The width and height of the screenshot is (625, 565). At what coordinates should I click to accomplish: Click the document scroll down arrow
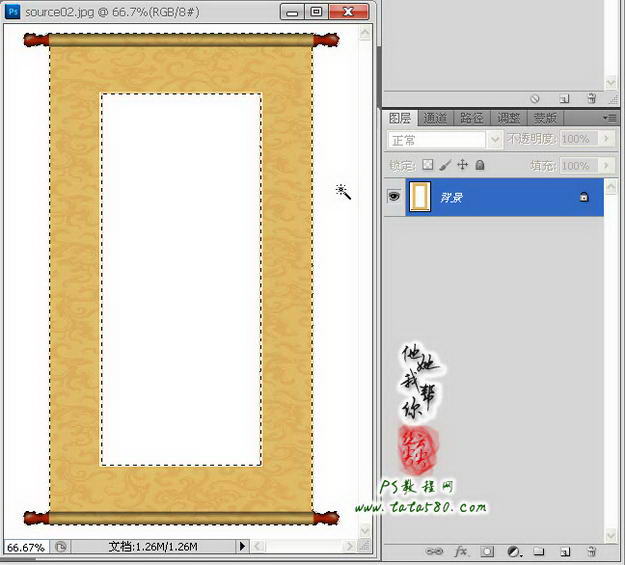(x=365, y=530)
